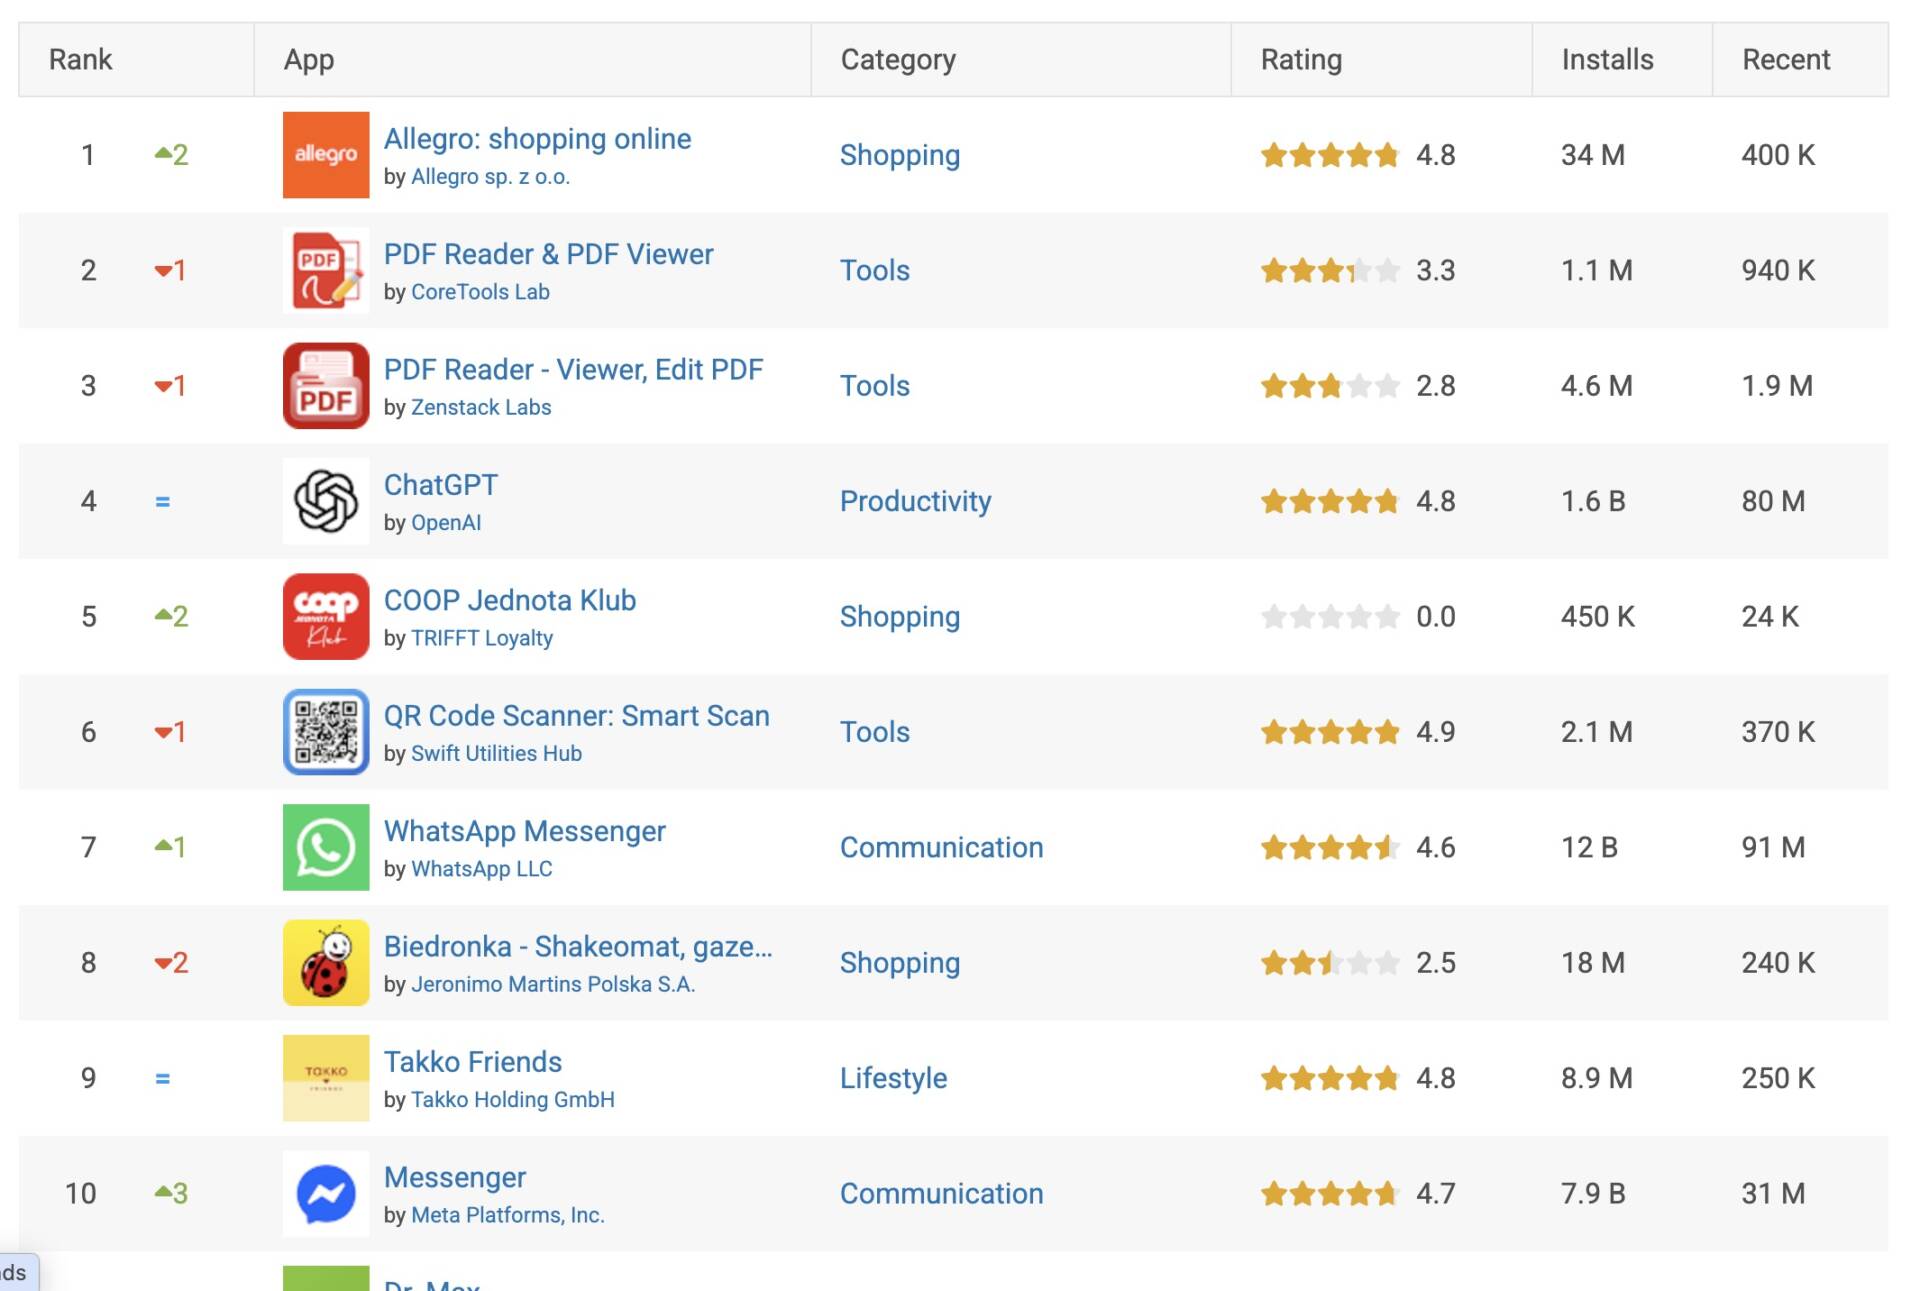
Task: Open the QR Code Scanner app icon
Action: click(326, 732)
